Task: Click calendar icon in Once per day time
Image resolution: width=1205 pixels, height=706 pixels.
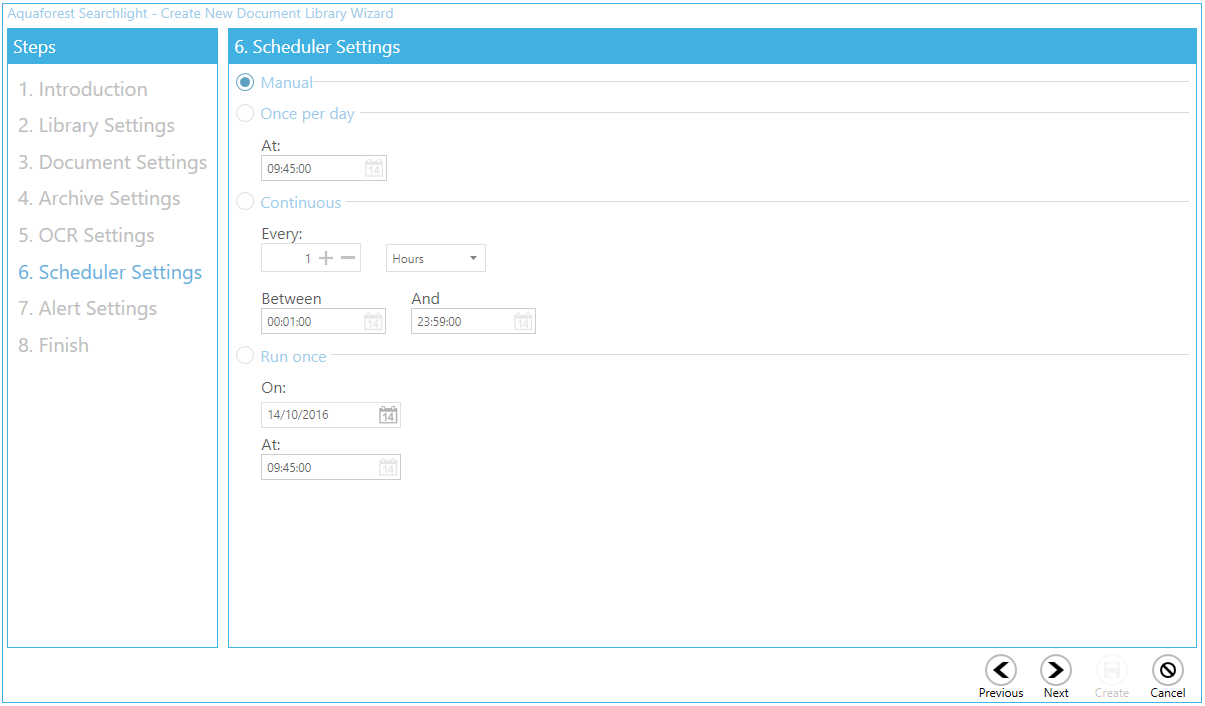Action: tap(374, 169)
